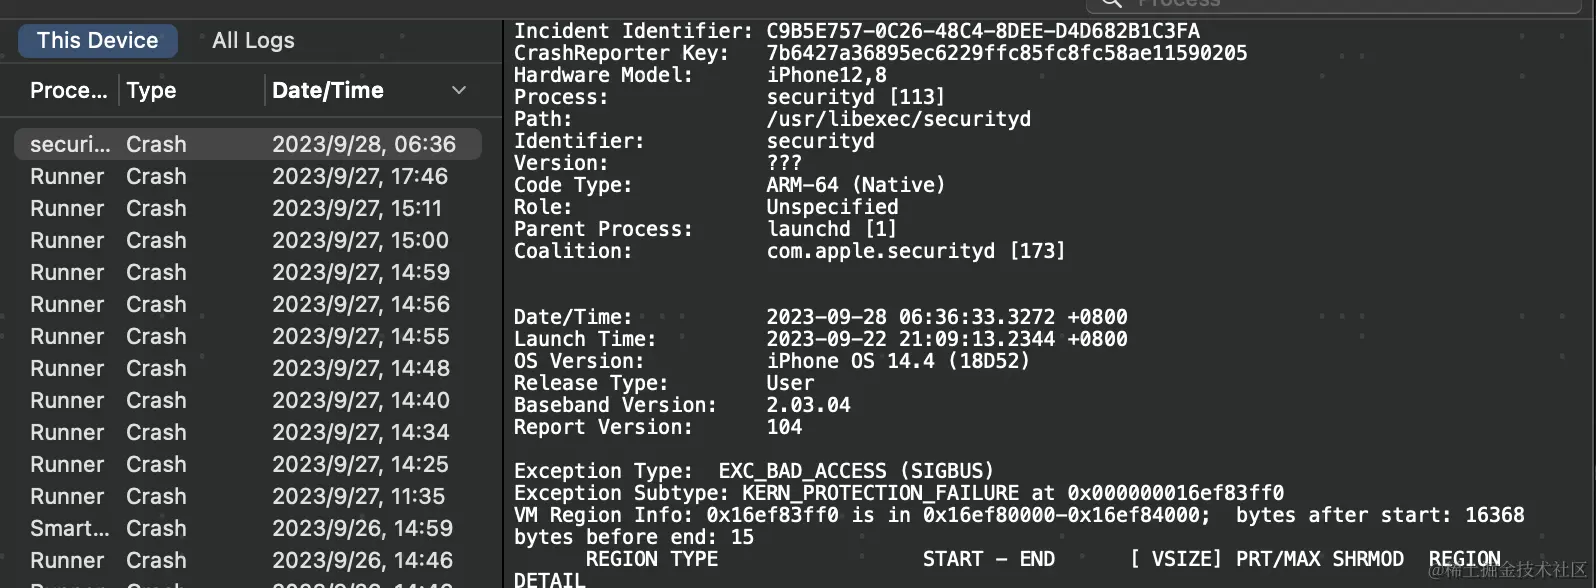Toggle the sort chevron in the Date/Time column
Image resolution: width=1596 pixels, height=588 pixels.
[x=459, y=91]
